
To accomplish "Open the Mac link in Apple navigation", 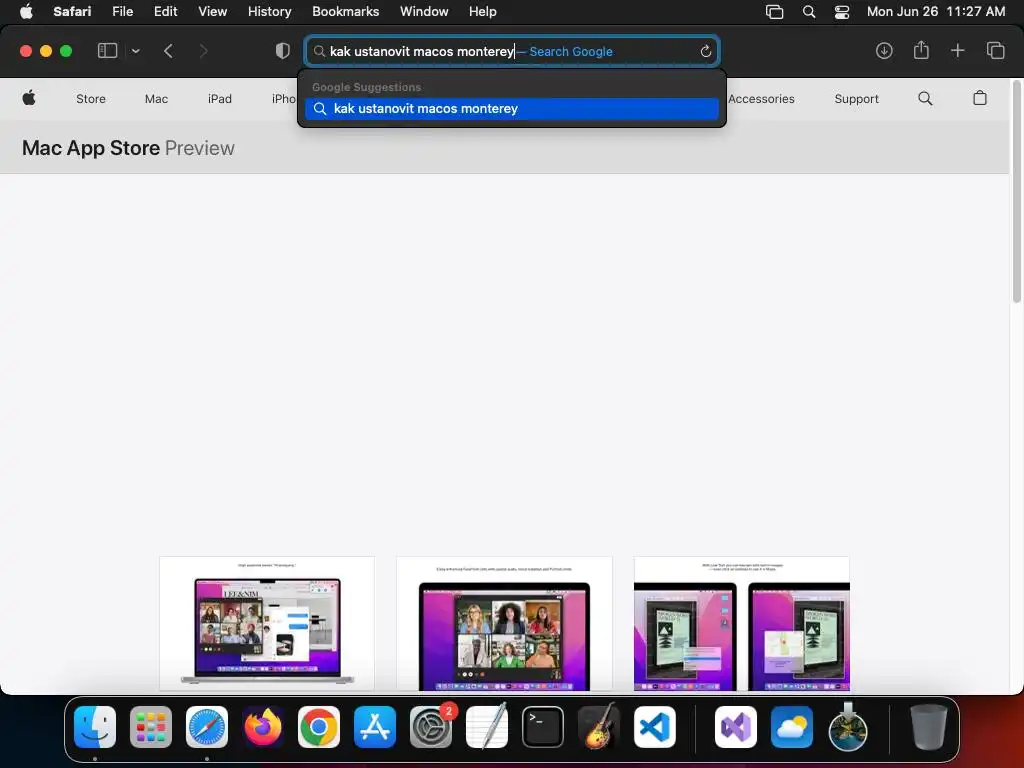I will 156,99.
